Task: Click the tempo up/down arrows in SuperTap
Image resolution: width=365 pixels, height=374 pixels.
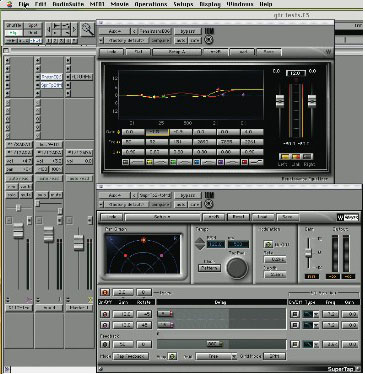Action: click(x=200, y=244)
